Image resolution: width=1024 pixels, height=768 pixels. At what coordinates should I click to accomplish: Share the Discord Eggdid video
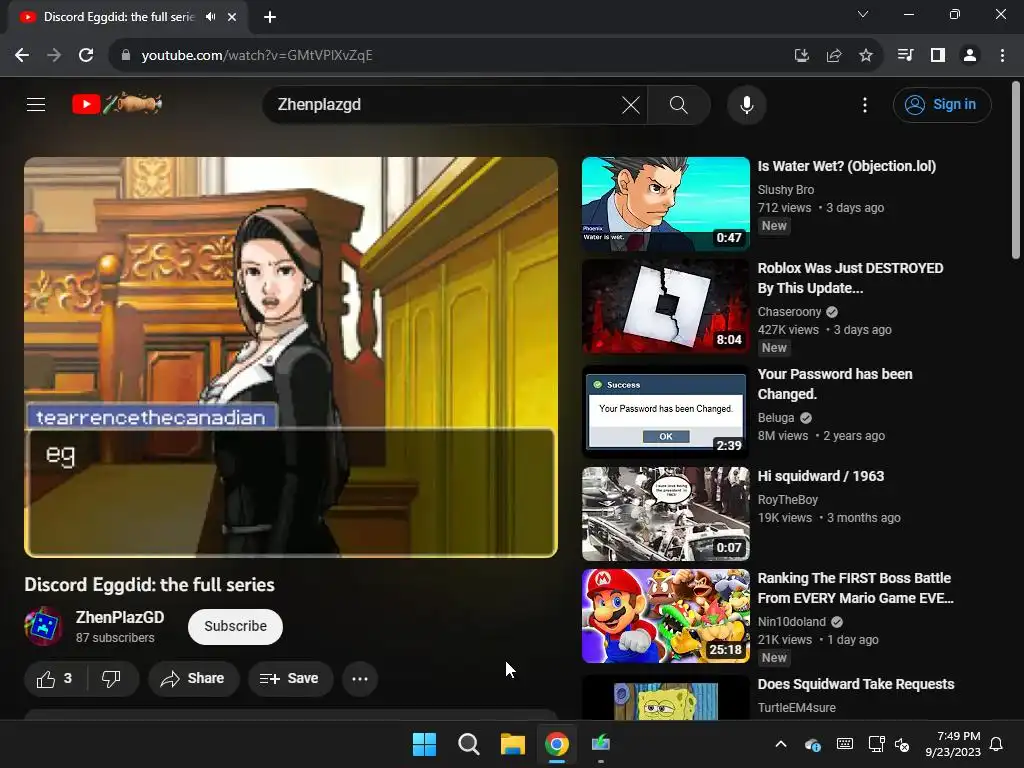pos(193,679)
